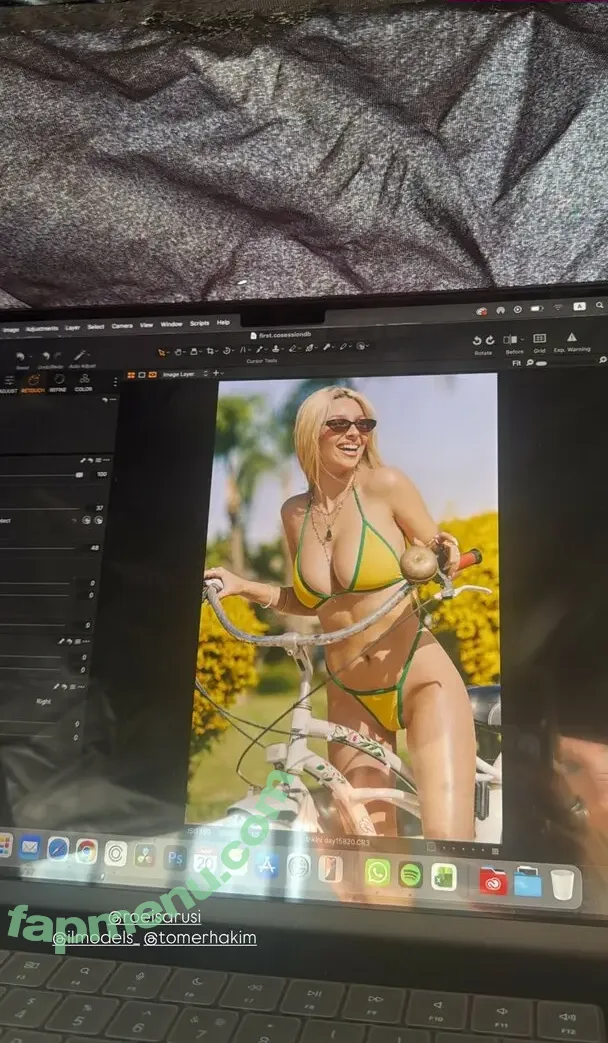The image size is (608, 1043).
Task: Enable the Exp. Warning indicator
Action: click(x=572, y=338)
